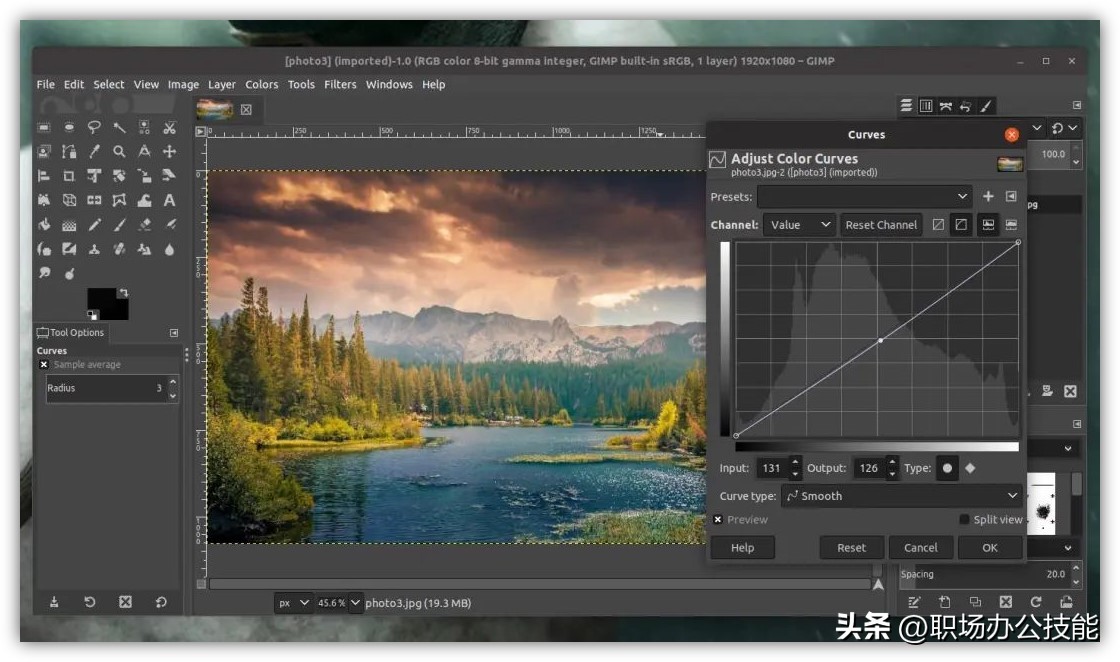1120x662 pixels.
Task: Expand the Curve type Smooth dropdown
Action: point(900,496)
